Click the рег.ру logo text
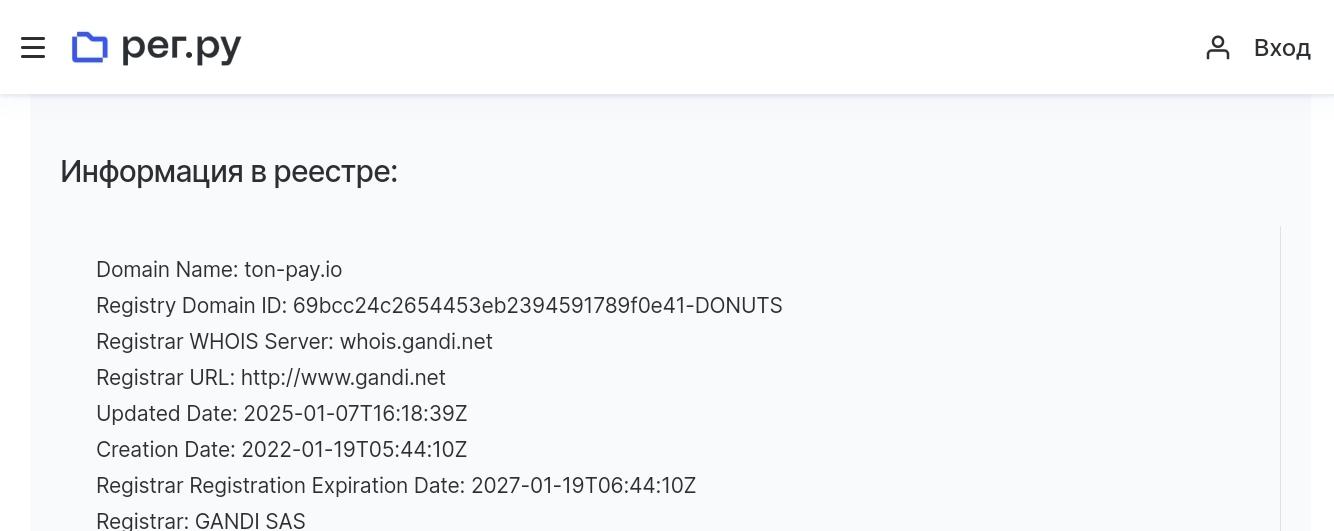 coord(181,47)
